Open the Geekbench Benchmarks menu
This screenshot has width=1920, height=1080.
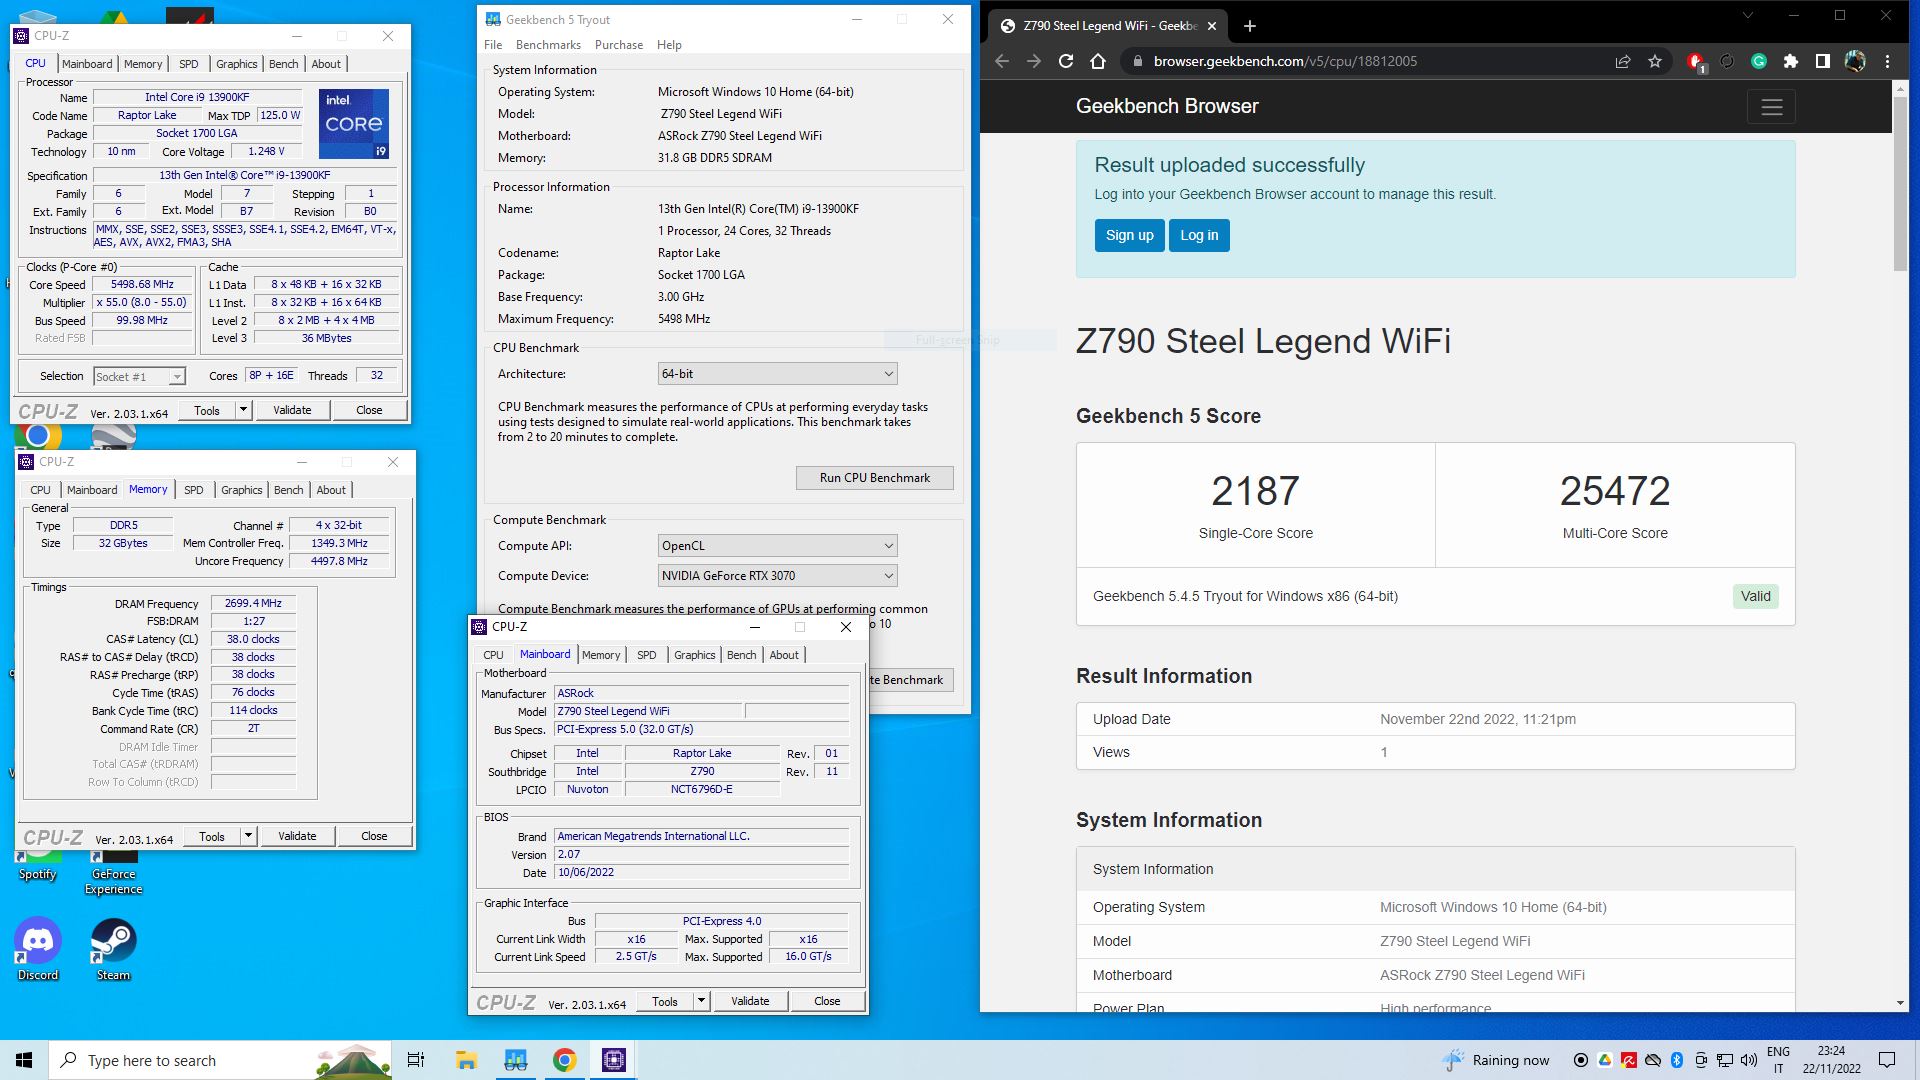pyautogui.click(x=548, y=45)
